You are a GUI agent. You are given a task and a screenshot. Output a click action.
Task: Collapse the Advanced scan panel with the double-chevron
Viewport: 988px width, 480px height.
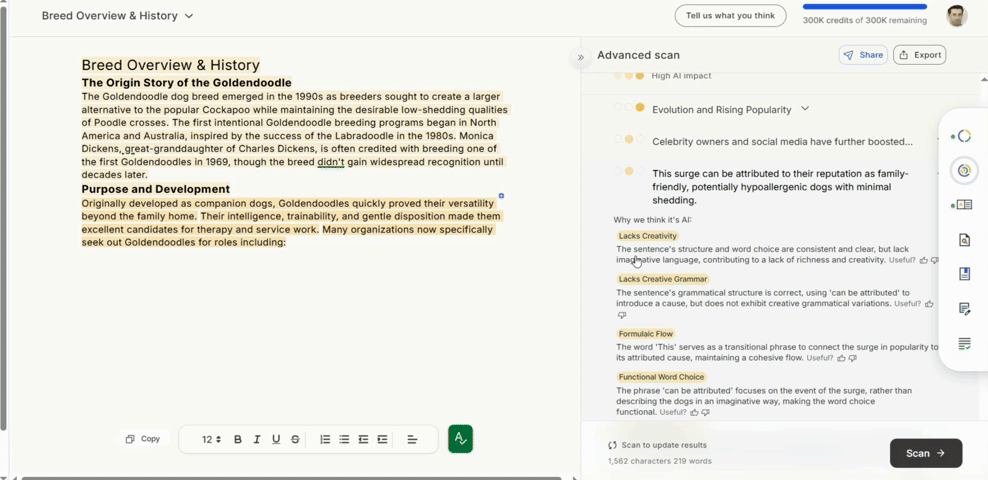click(580, 57)
